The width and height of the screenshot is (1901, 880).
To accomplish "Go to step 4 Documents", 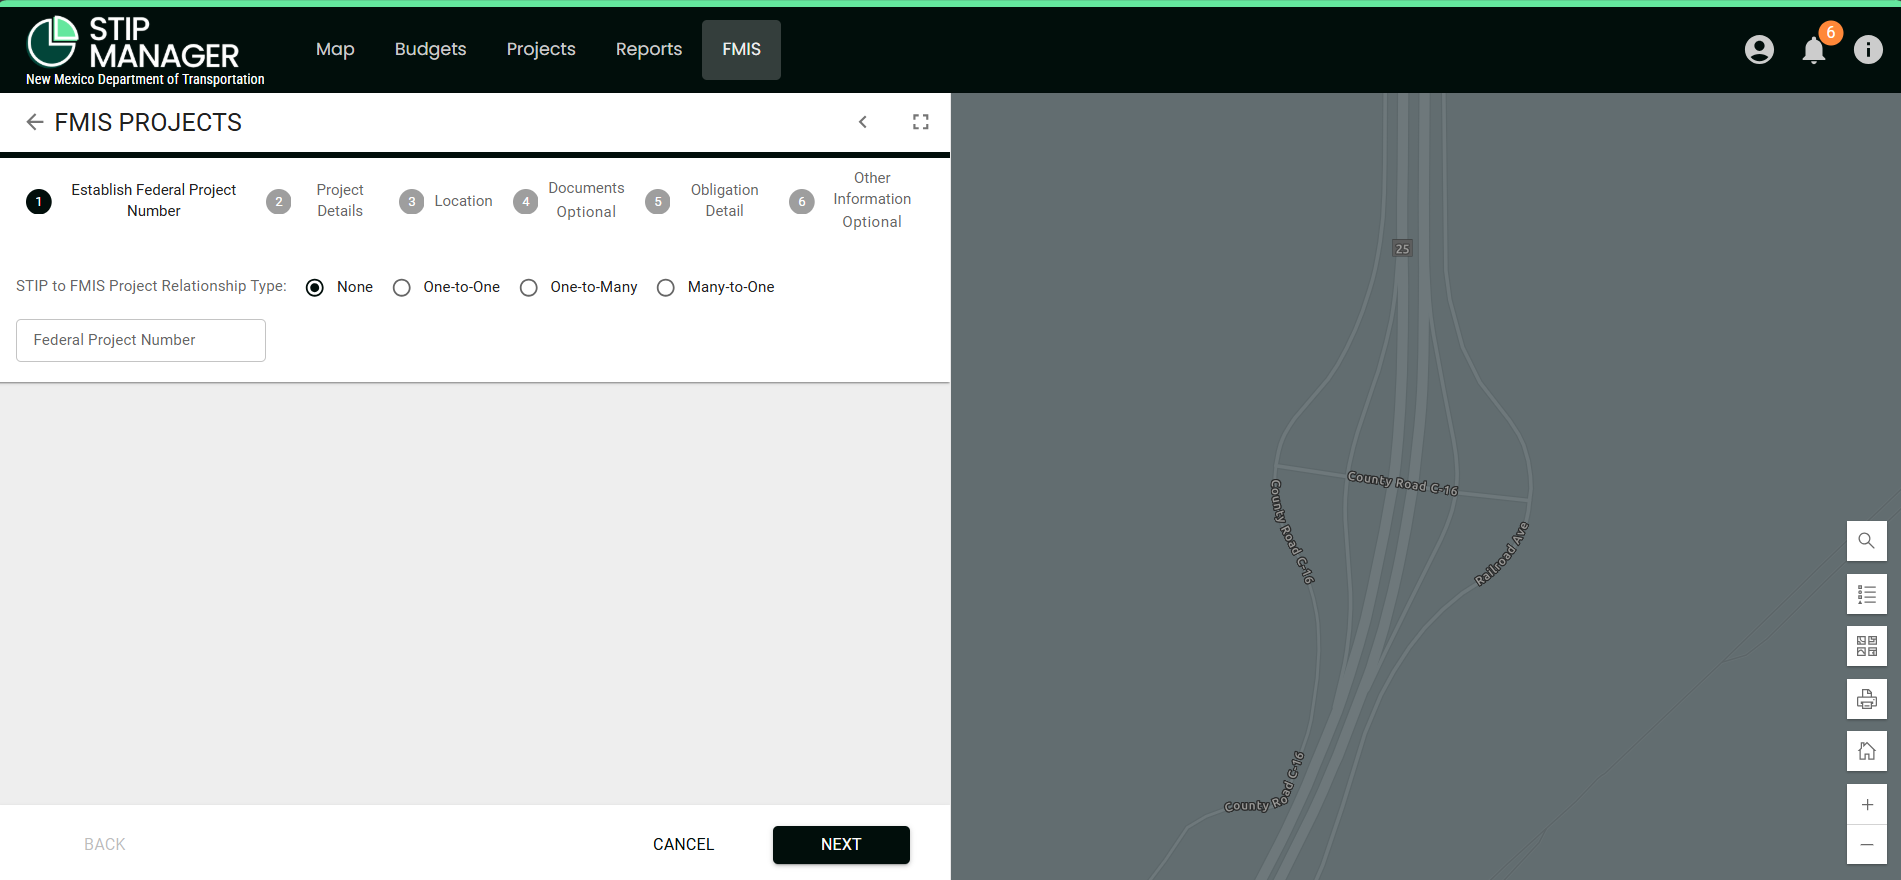I will (570, 201).
